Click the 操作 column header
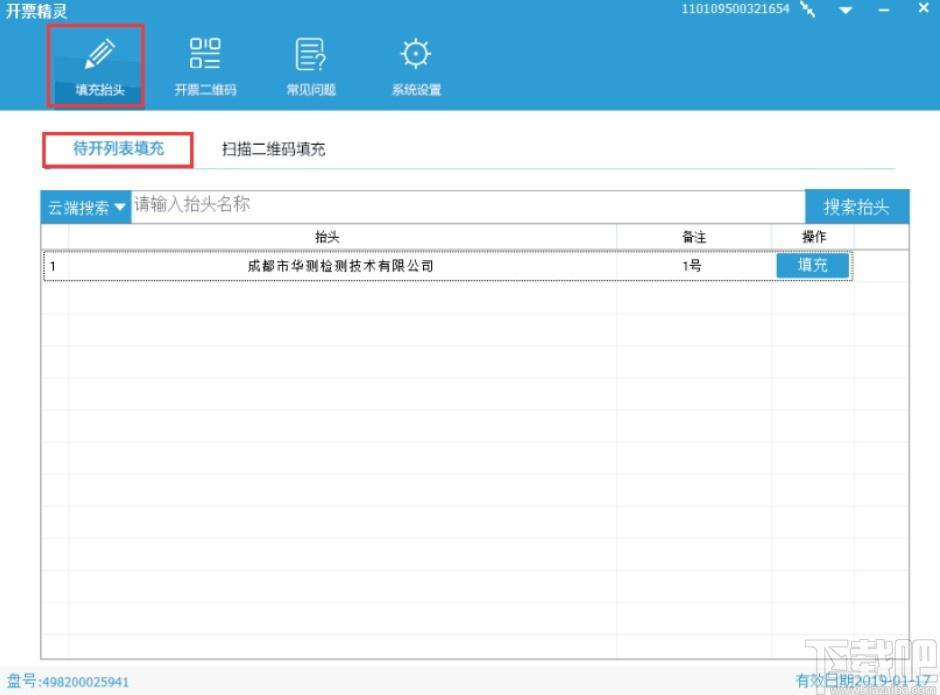The width and height of the screenshot is (940, 695). click(813, 237)
